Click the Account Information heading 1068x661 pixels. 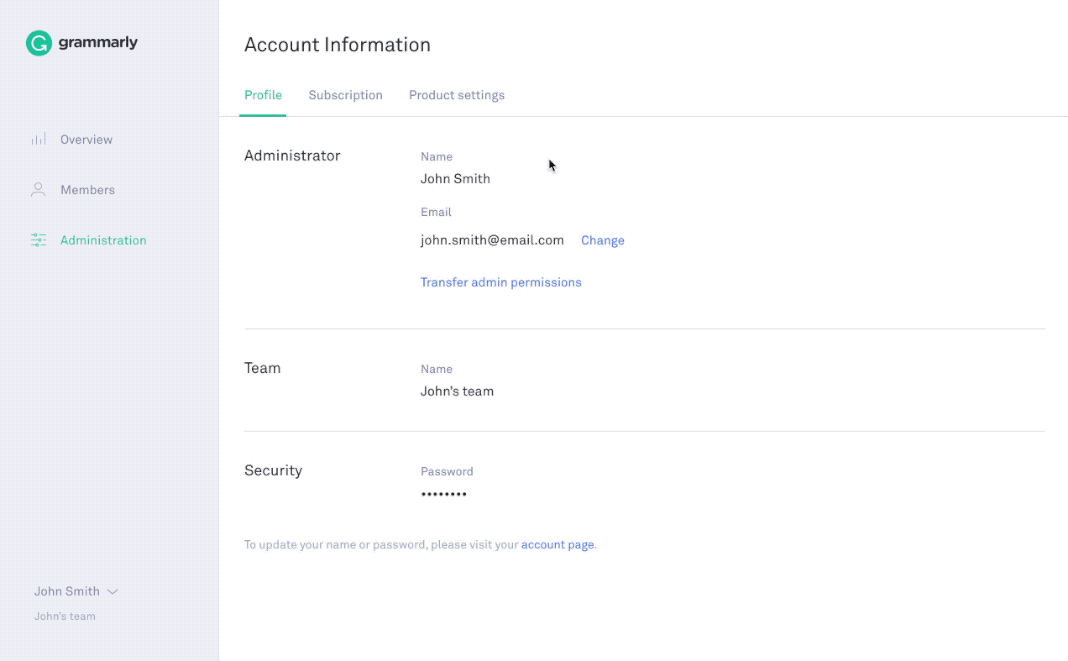337,45
